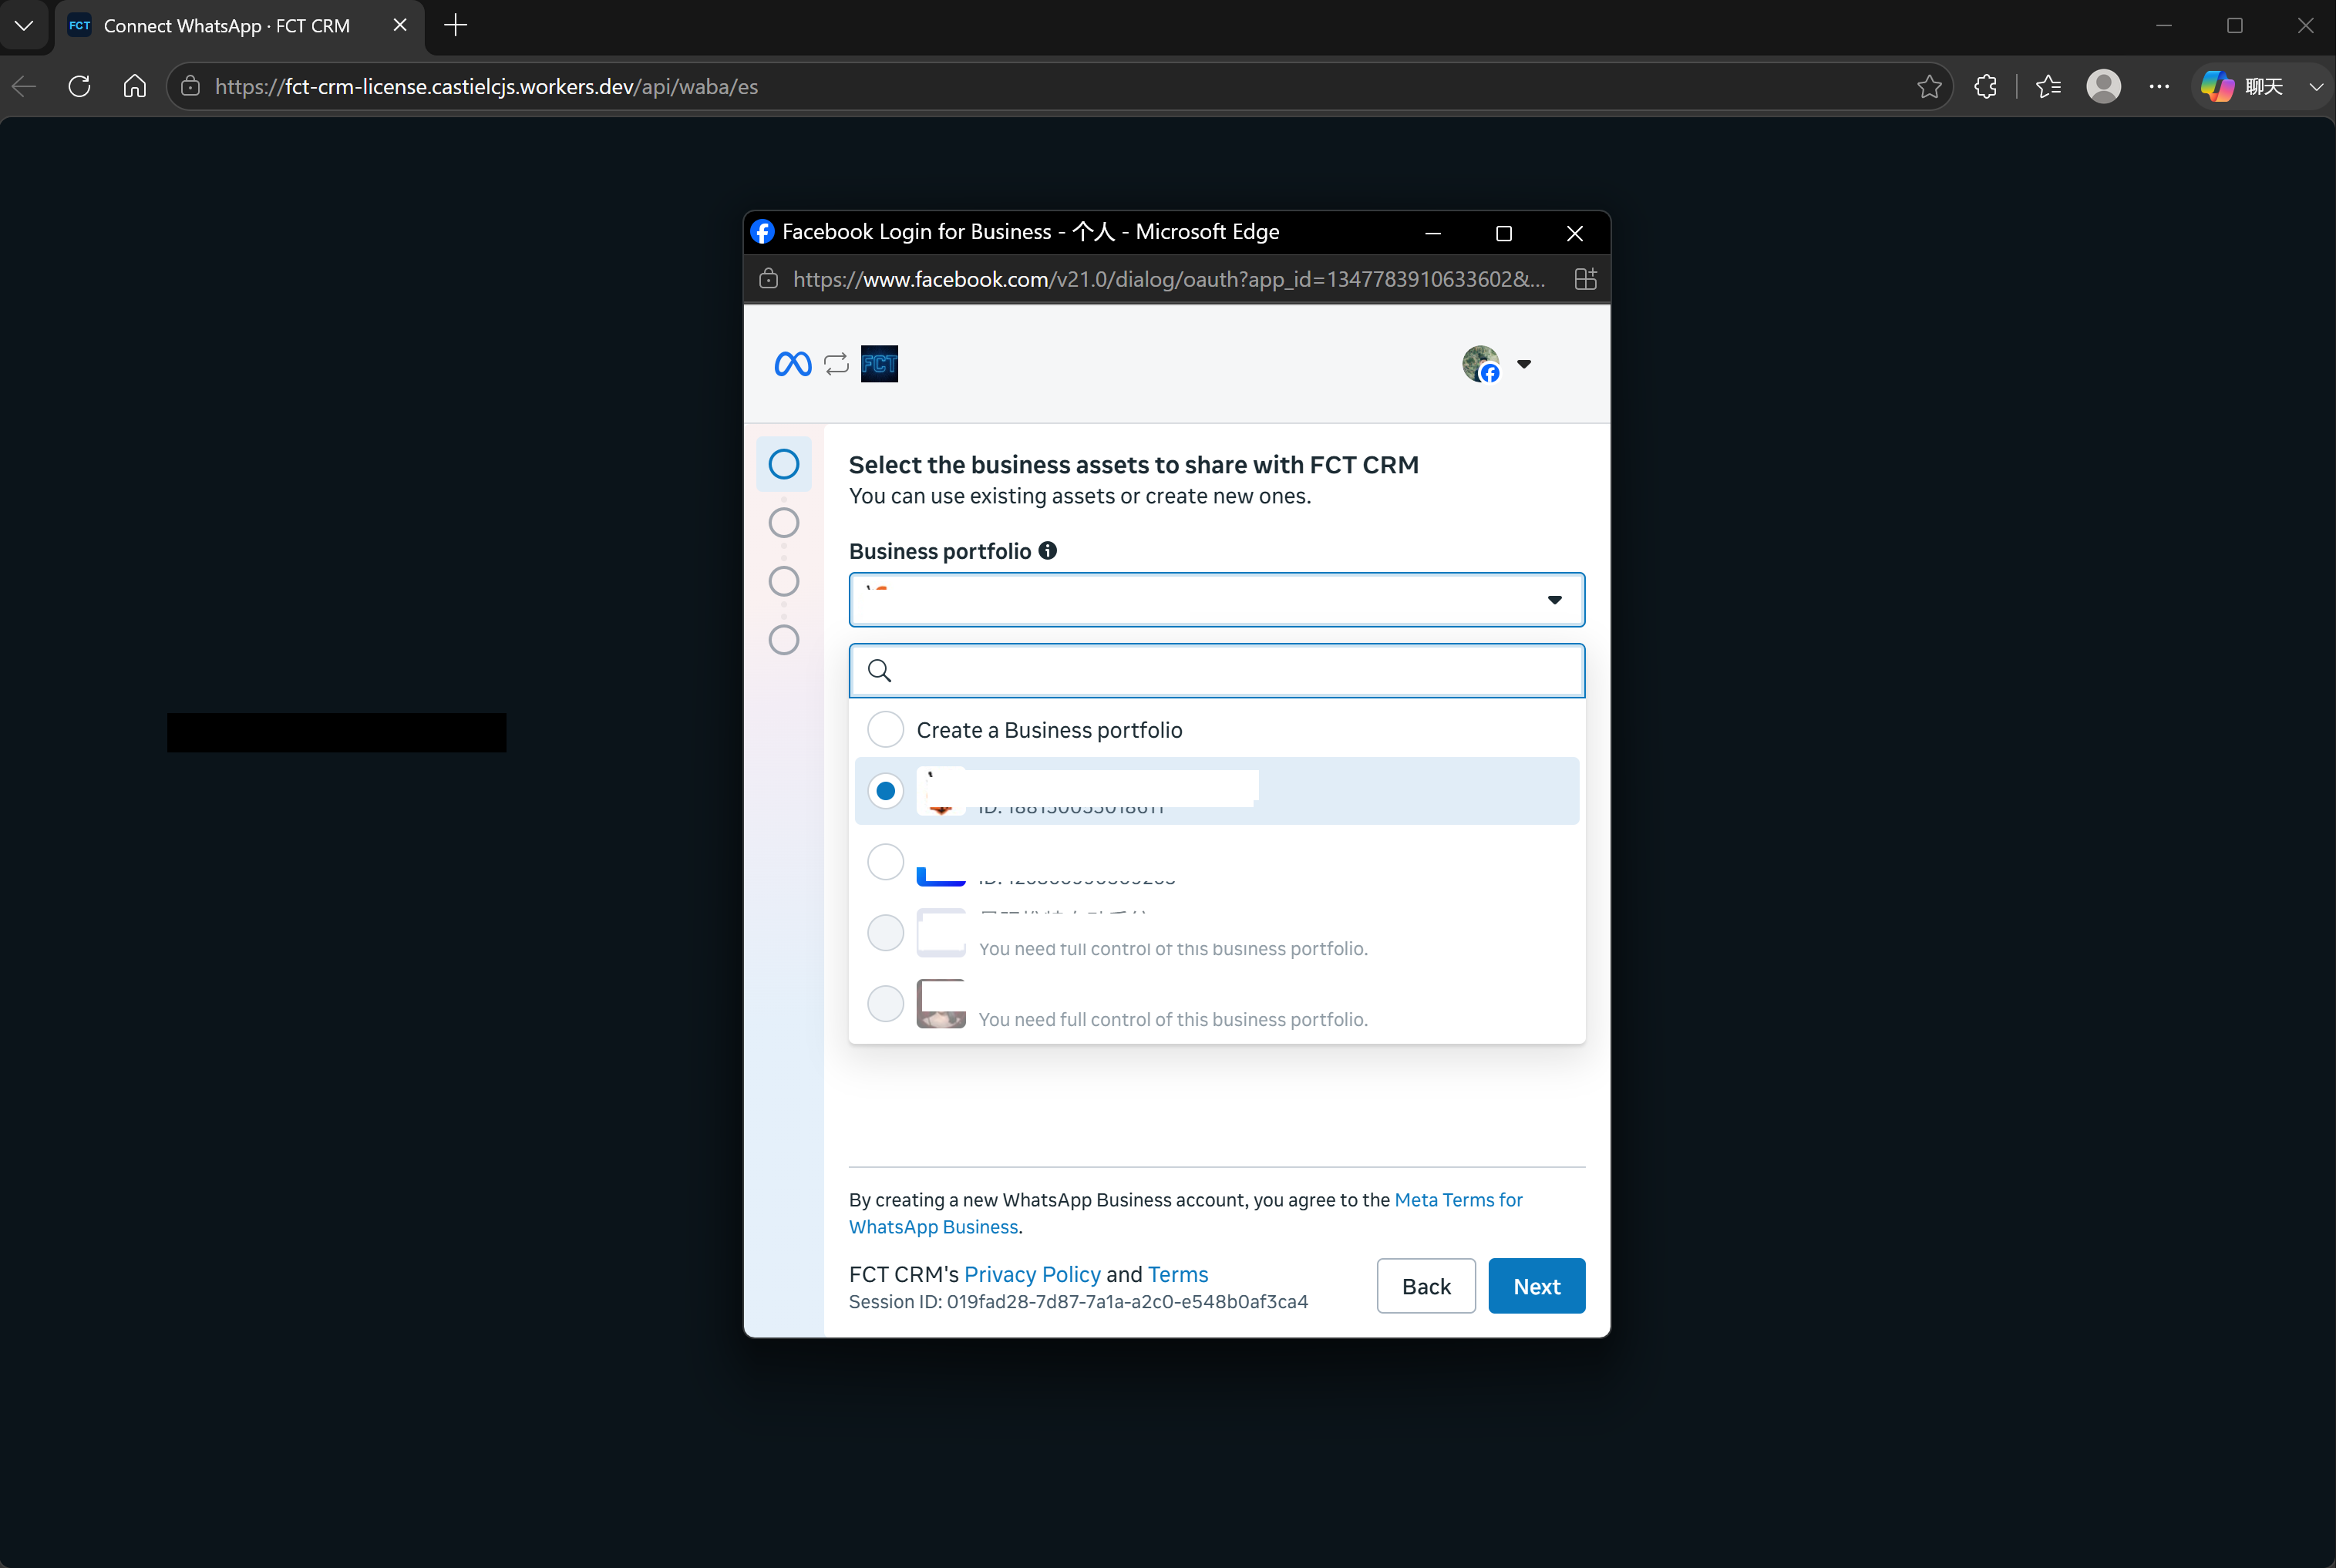
Task: Open the Extensions puzzle icon
Action: 1986,87
